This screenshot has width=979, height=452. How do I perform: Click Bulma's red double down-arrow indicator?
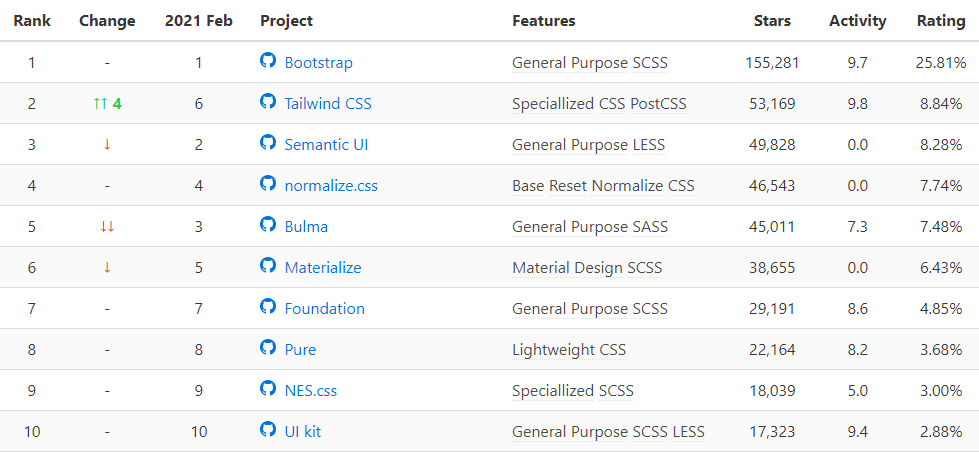coord(107,226)
